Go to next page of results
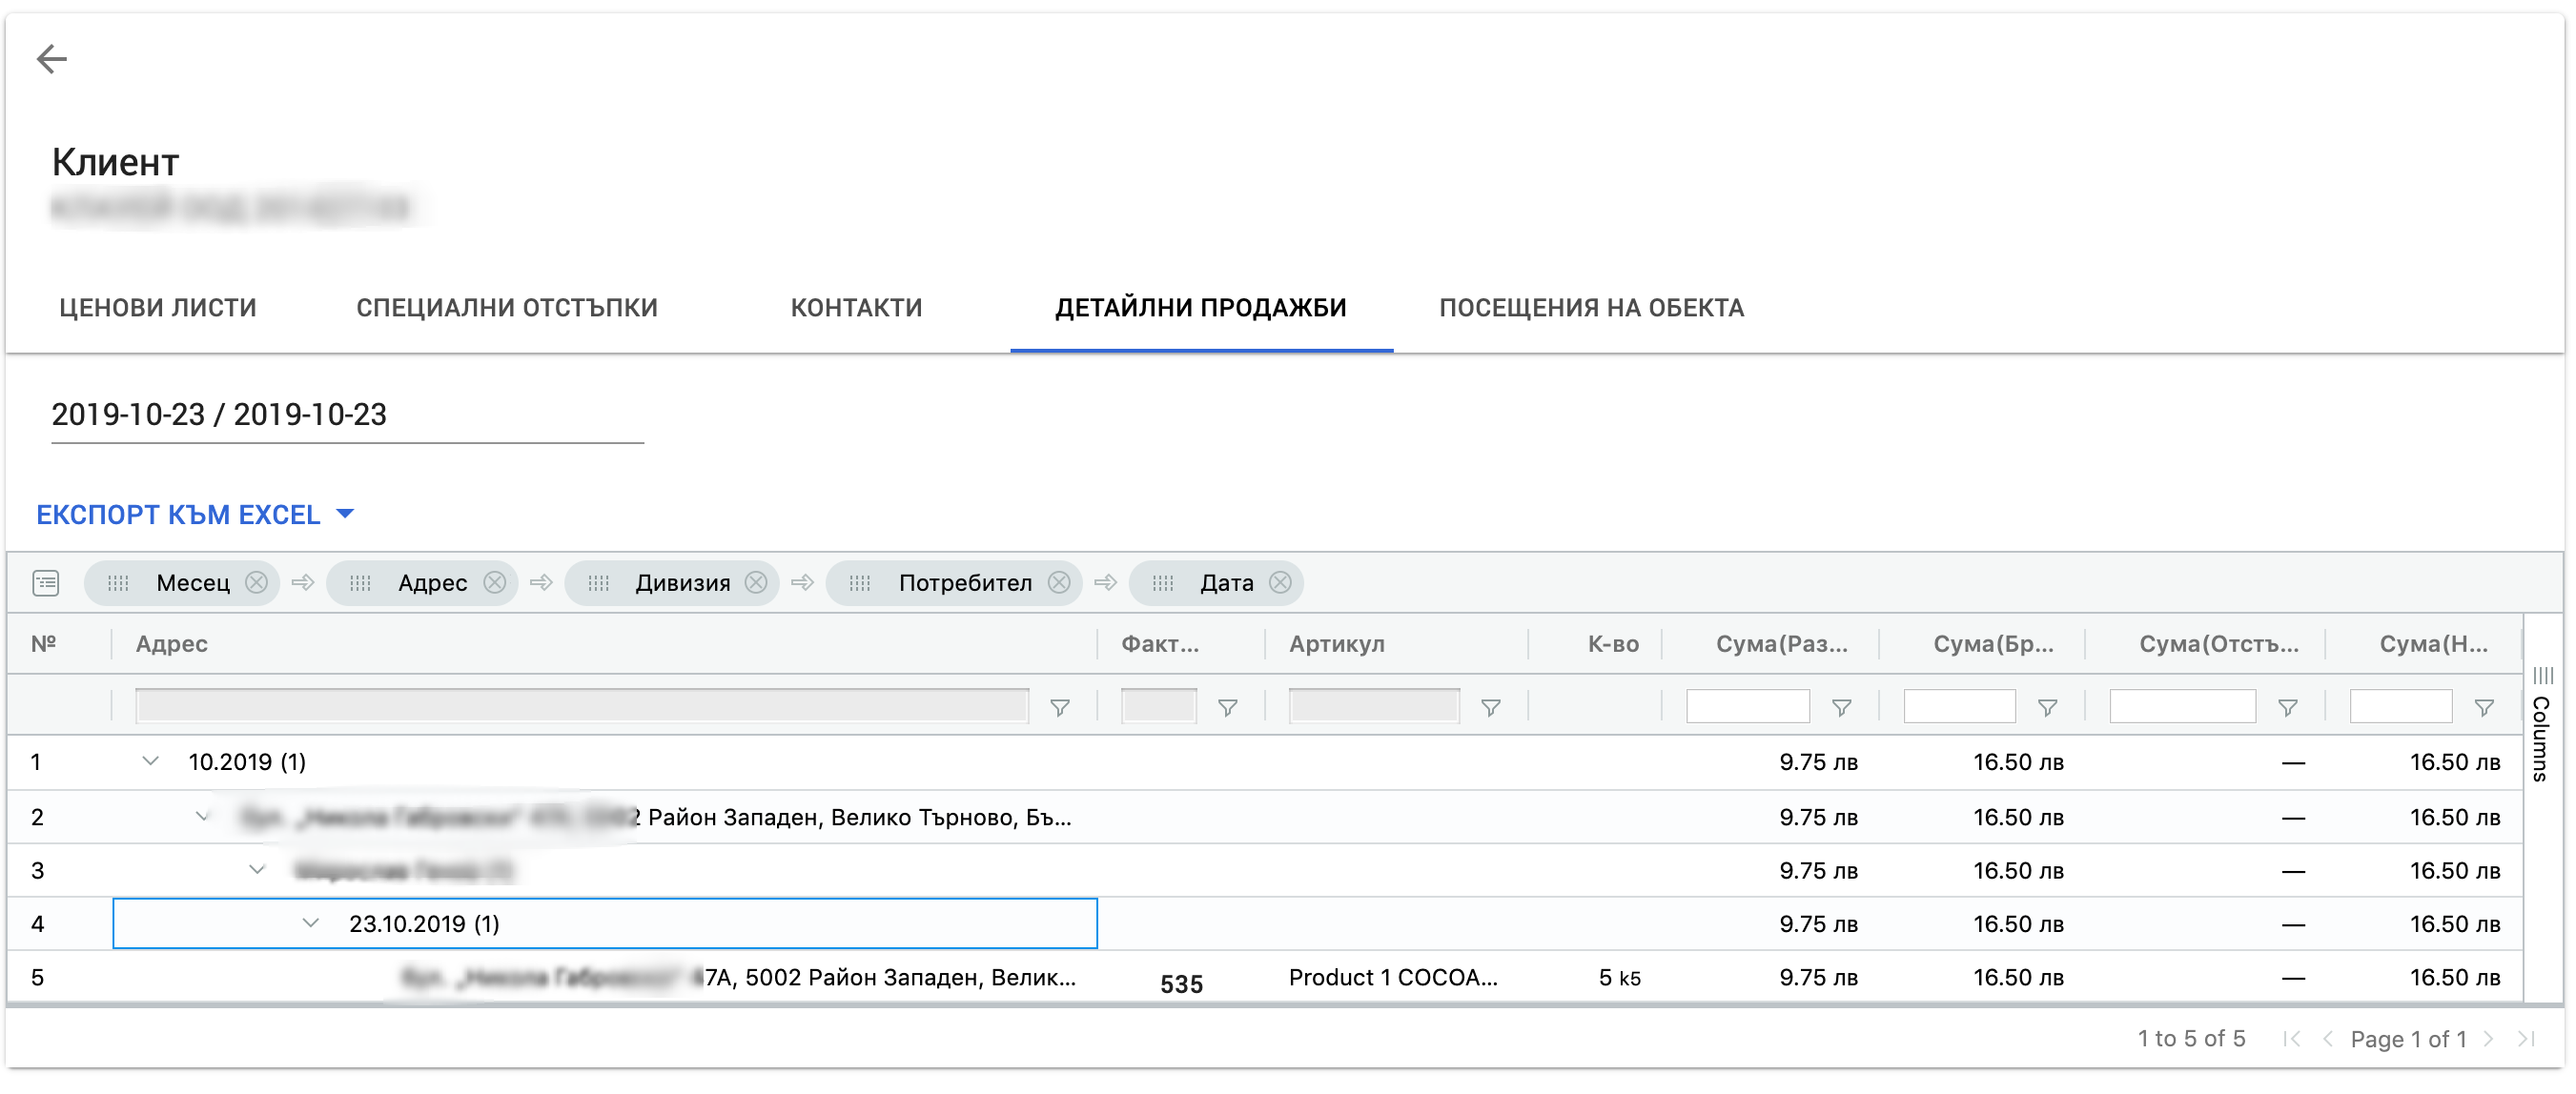Screen dimensions: 2576x1094 click(x=2489, y=1038)
